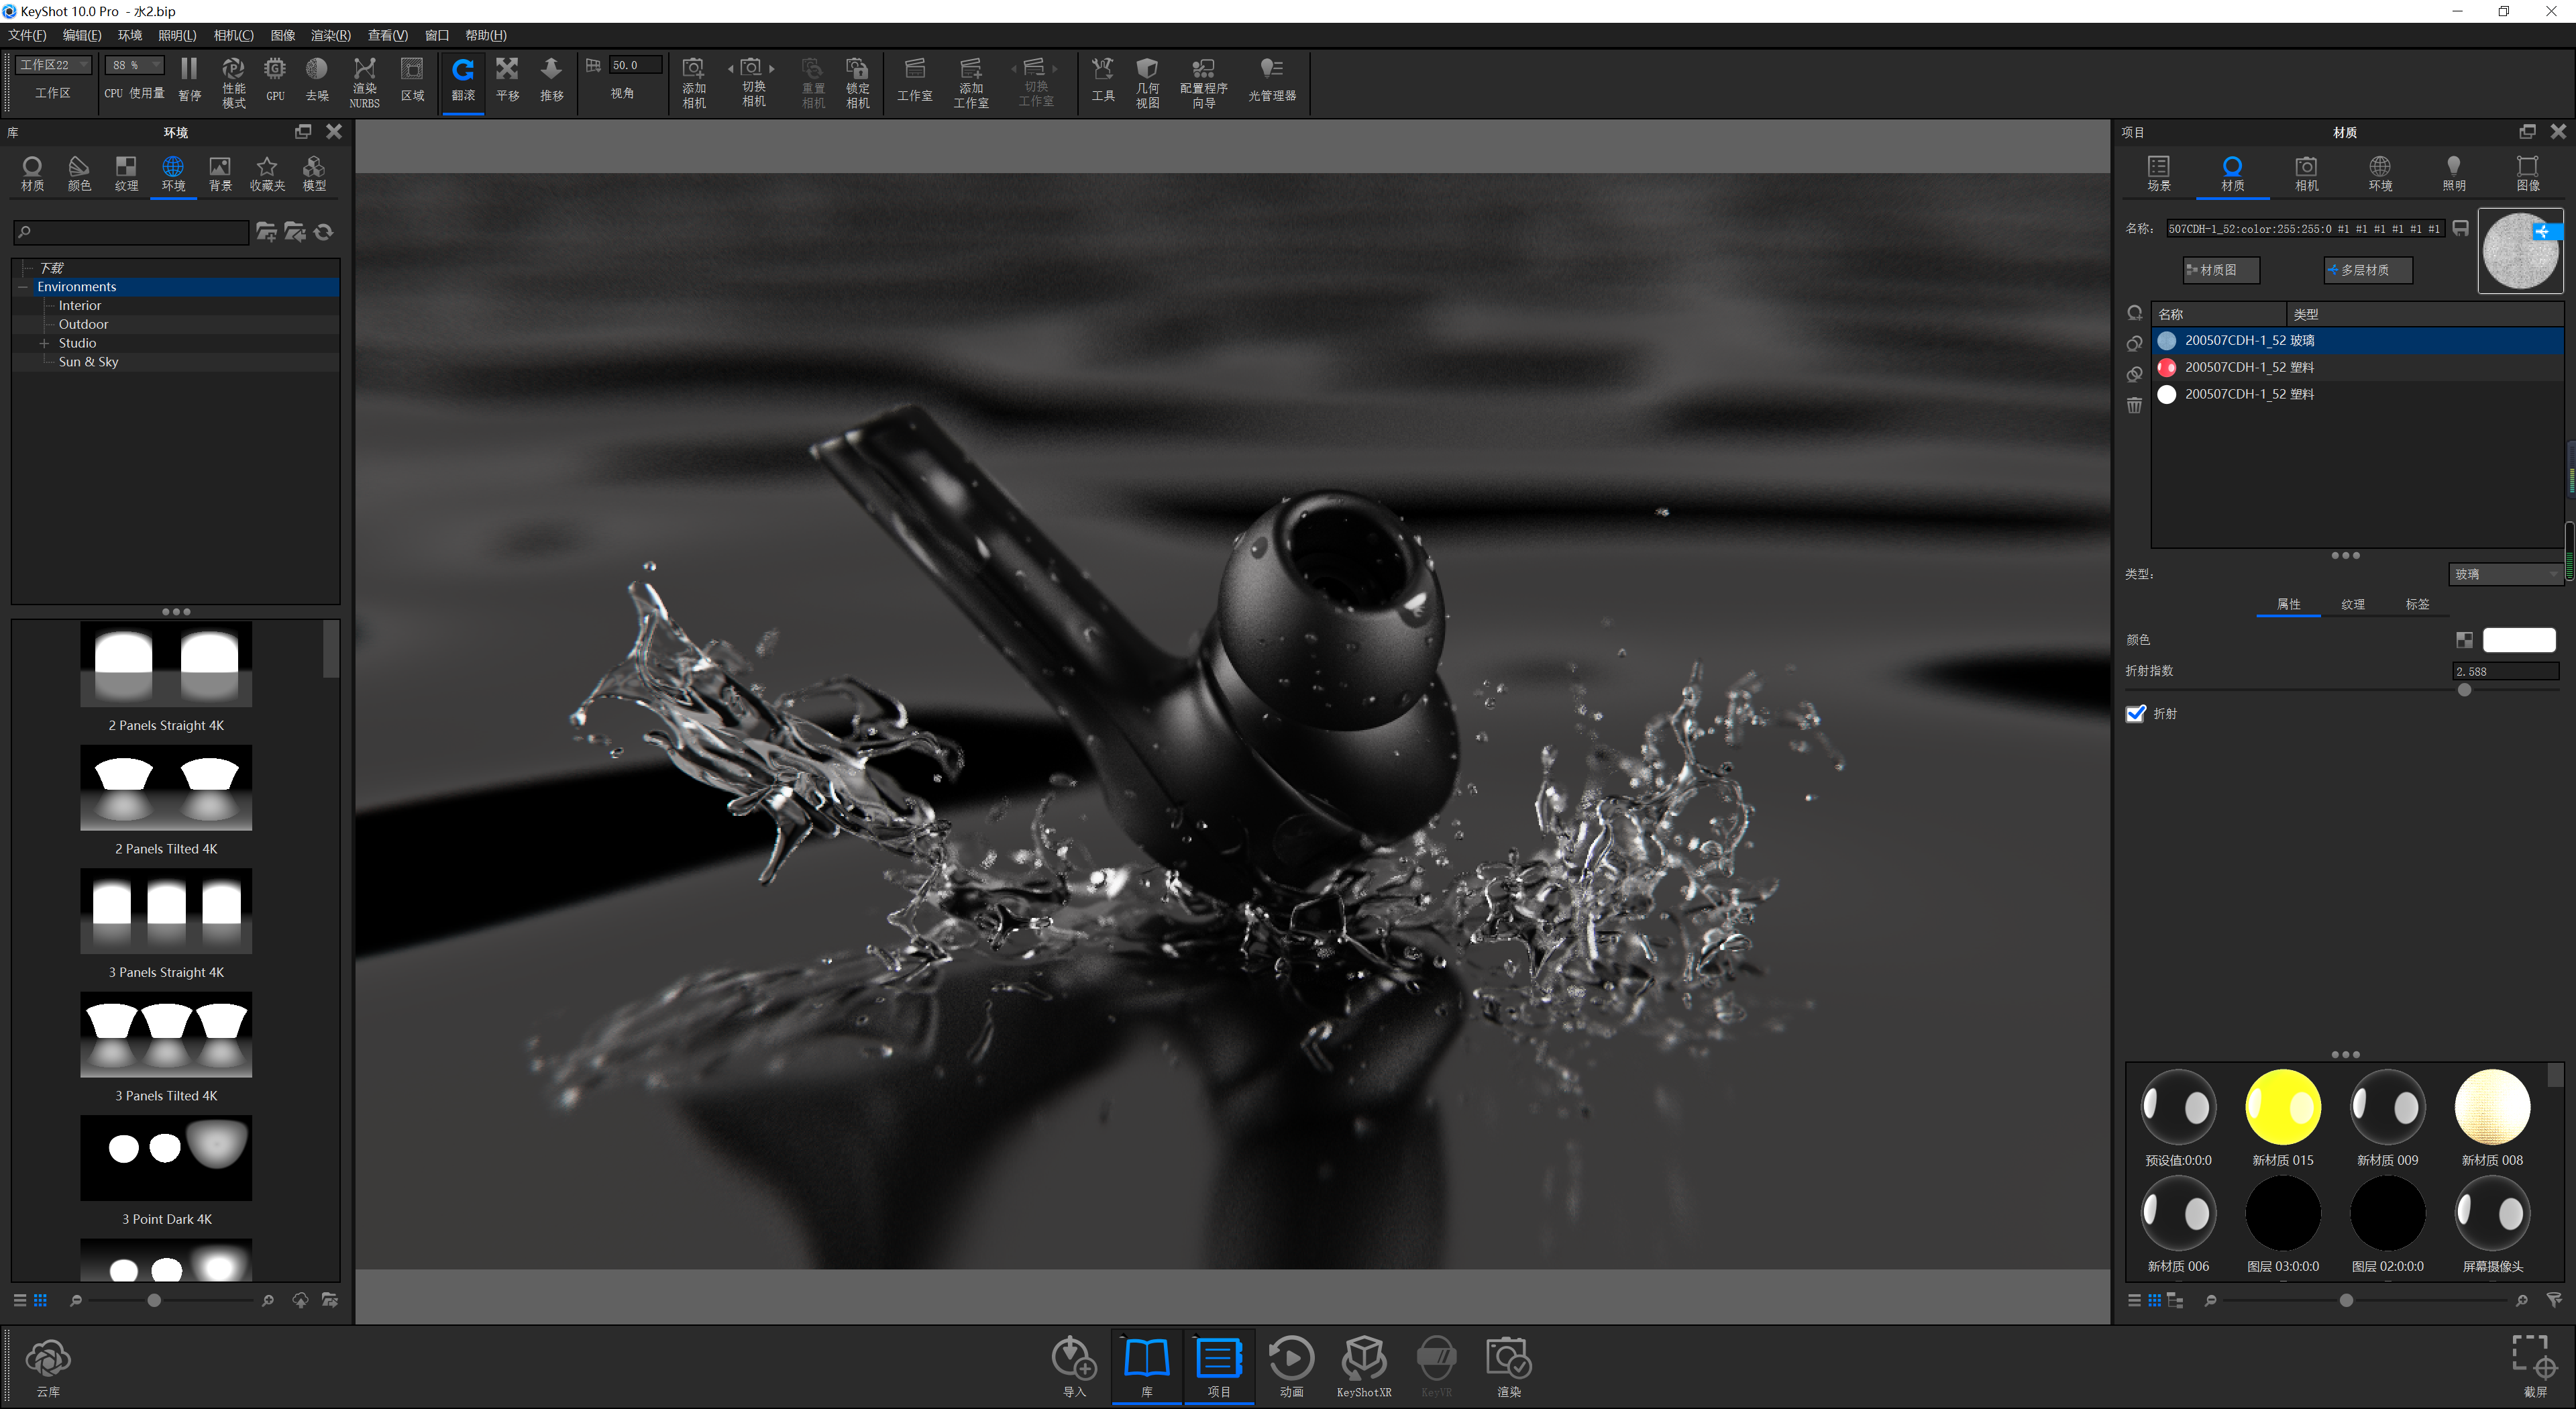Viewport: 2576px width, 1409px height.
Task: Open the KeyShotXR wizard
Action: pos(1364,1367)
